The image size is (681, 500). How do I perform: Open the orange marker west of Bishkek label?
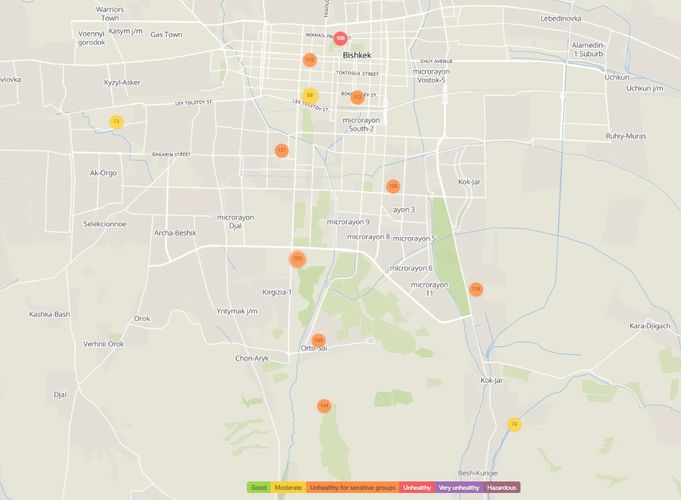[309, 60]
